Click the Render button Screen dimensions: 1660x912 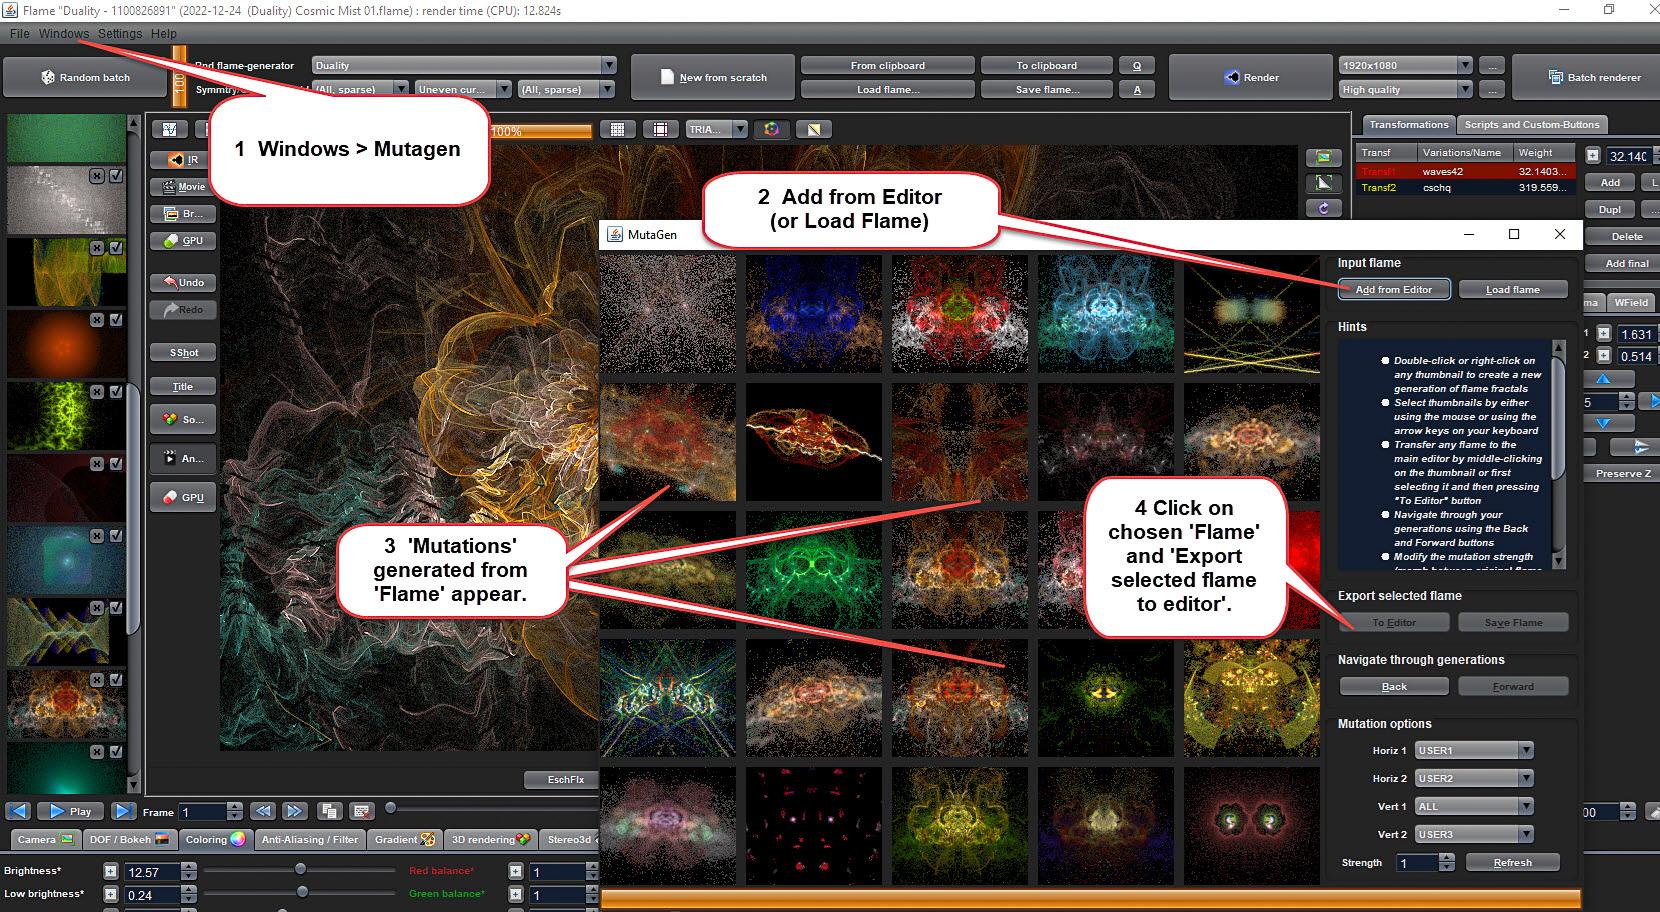[x=1250, y=77]
